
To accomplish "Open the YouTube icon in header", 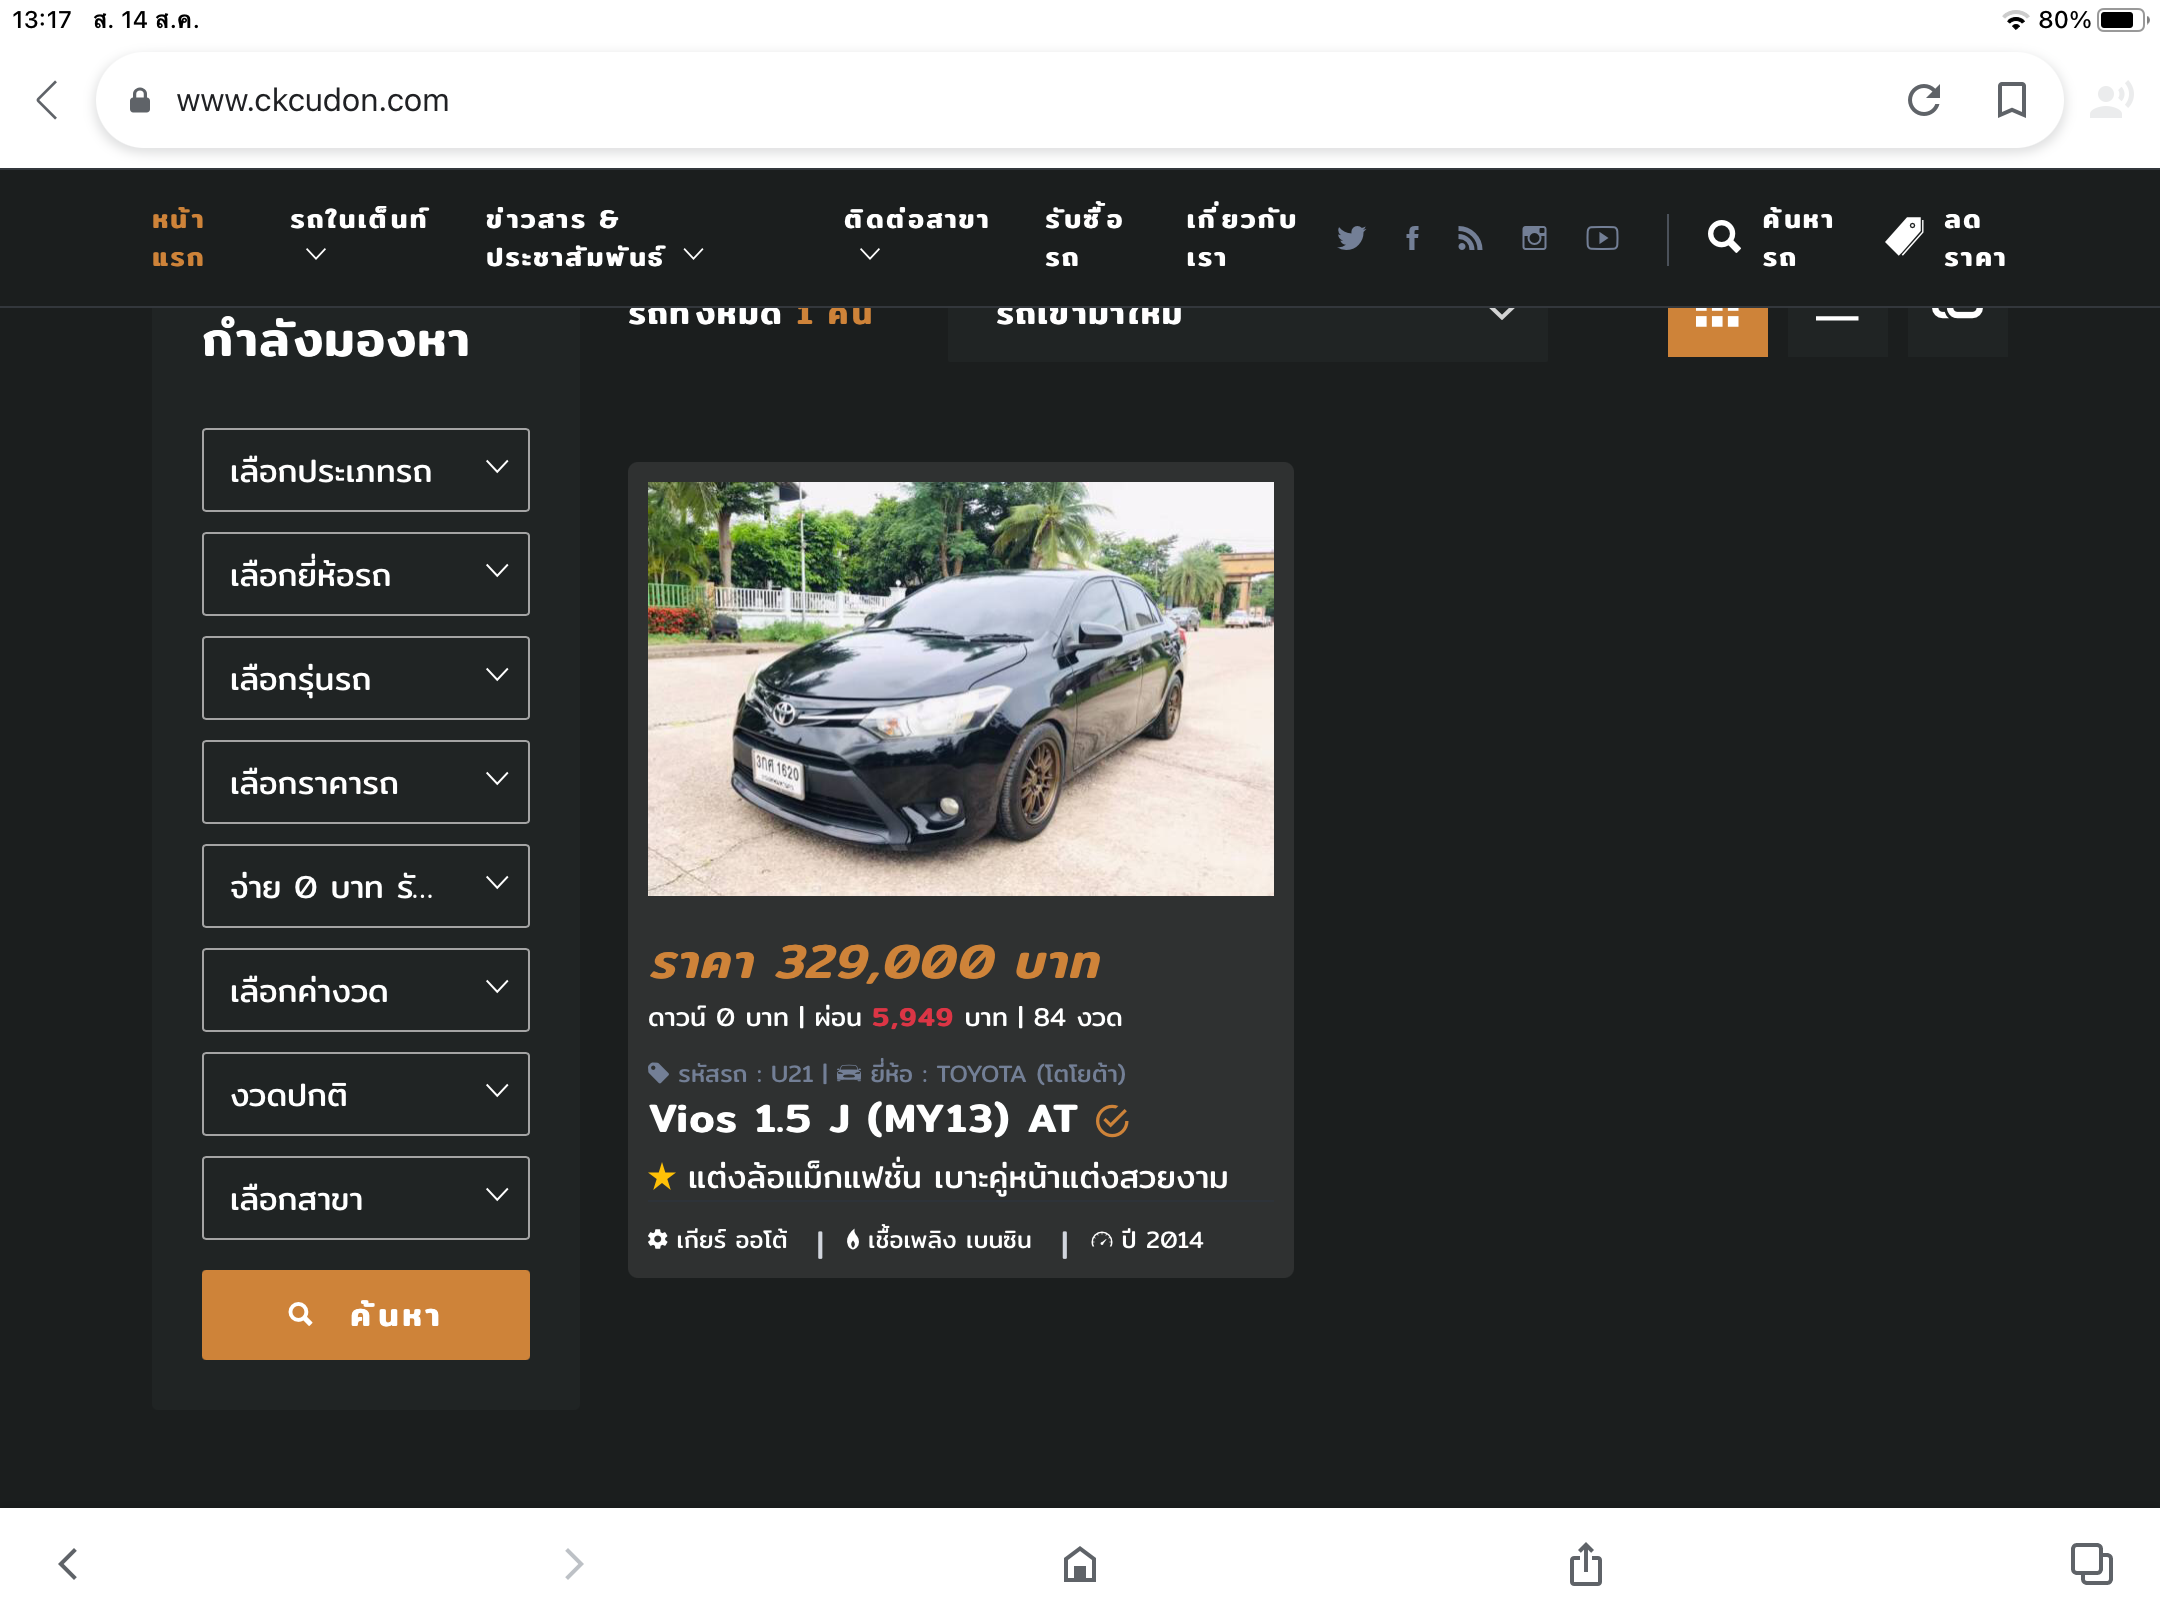I will 1602,238.
